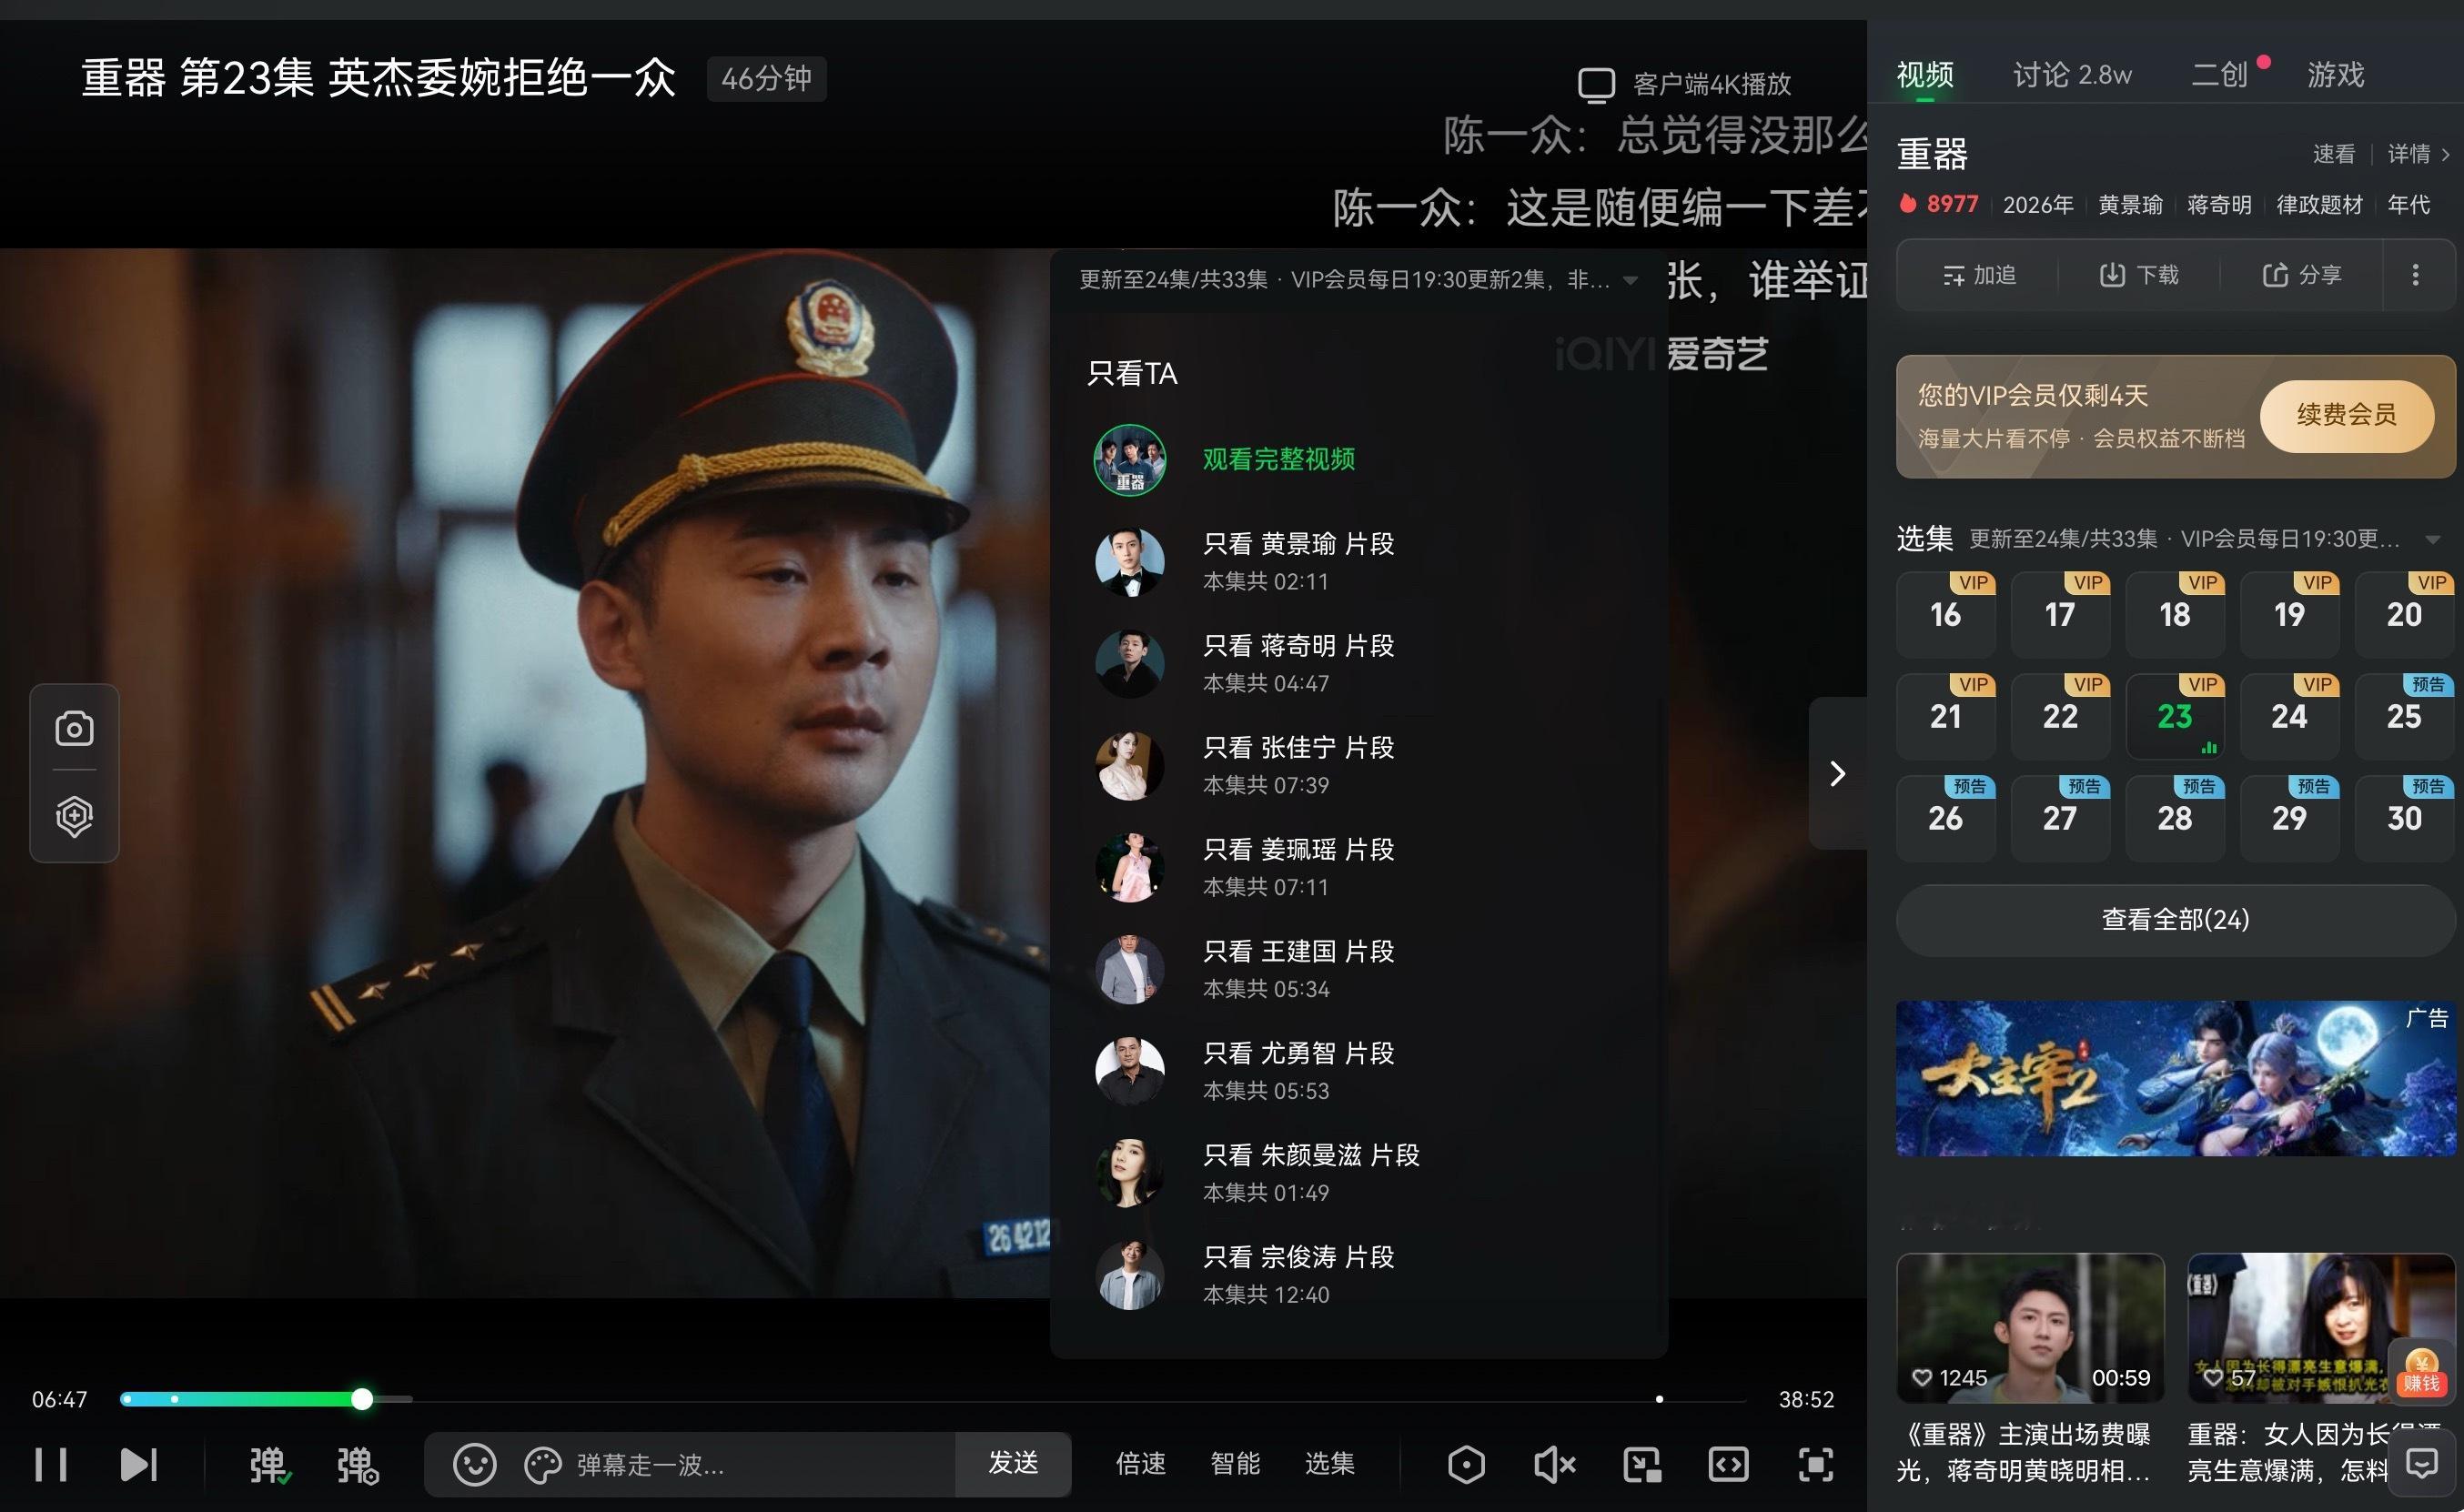
Task: Pause the video playback
Action: [x=50, y=1465]
